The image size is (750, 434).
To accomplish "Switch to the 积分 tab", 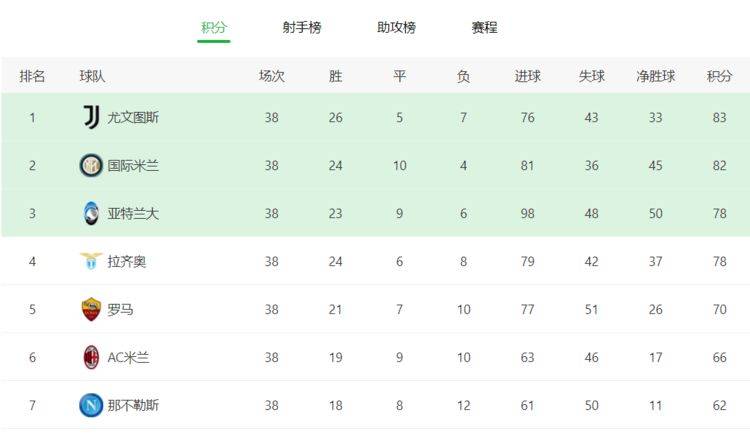I will point(213,27).
